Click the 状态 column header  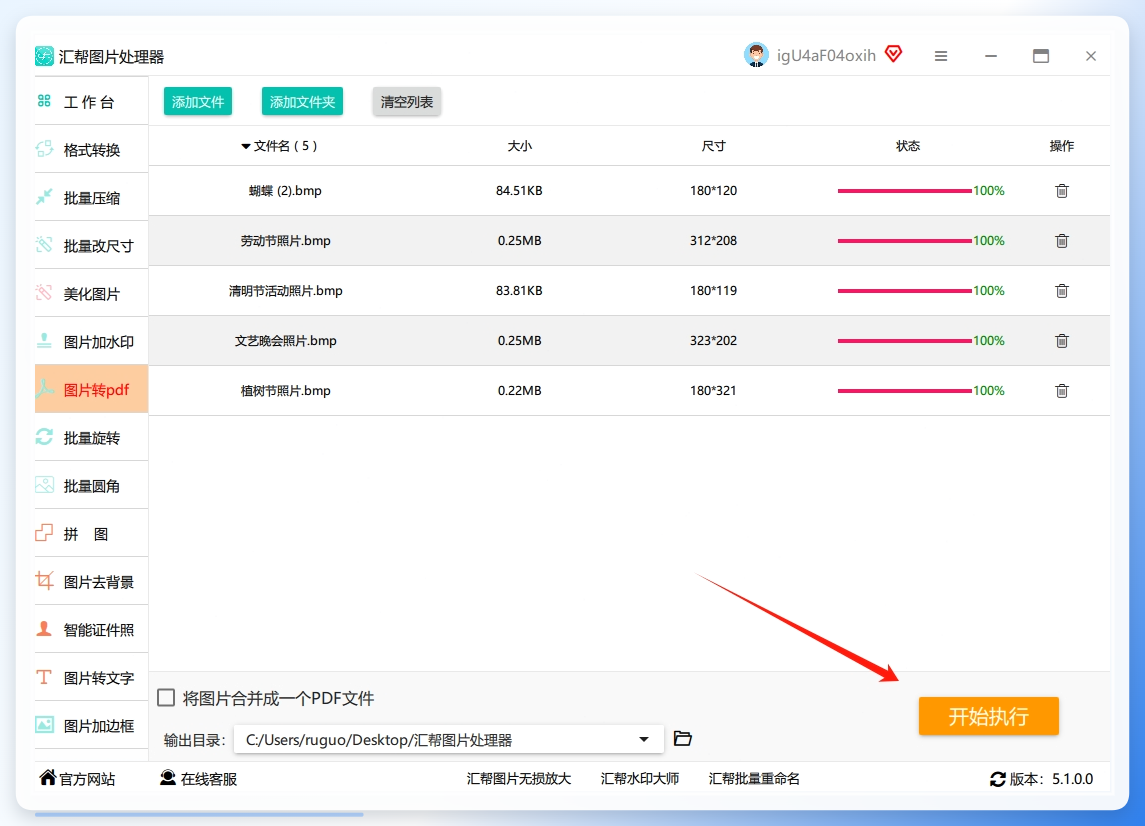(x=908, y=146)
